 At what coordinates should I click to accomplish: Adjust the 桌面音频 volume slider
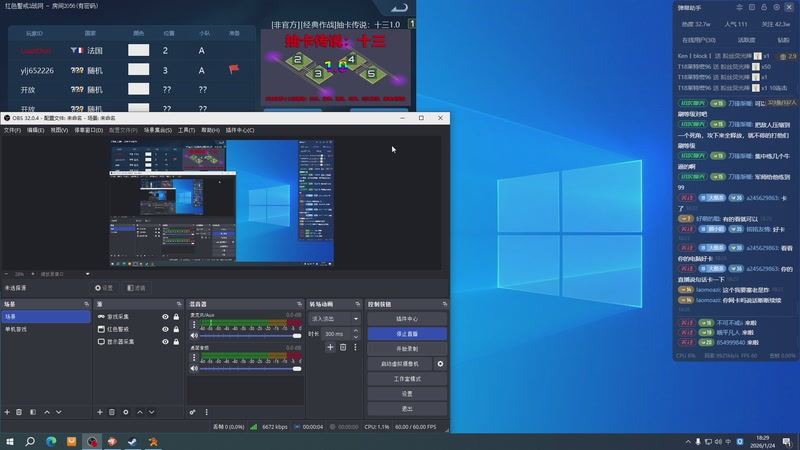[x=250, y=368]
